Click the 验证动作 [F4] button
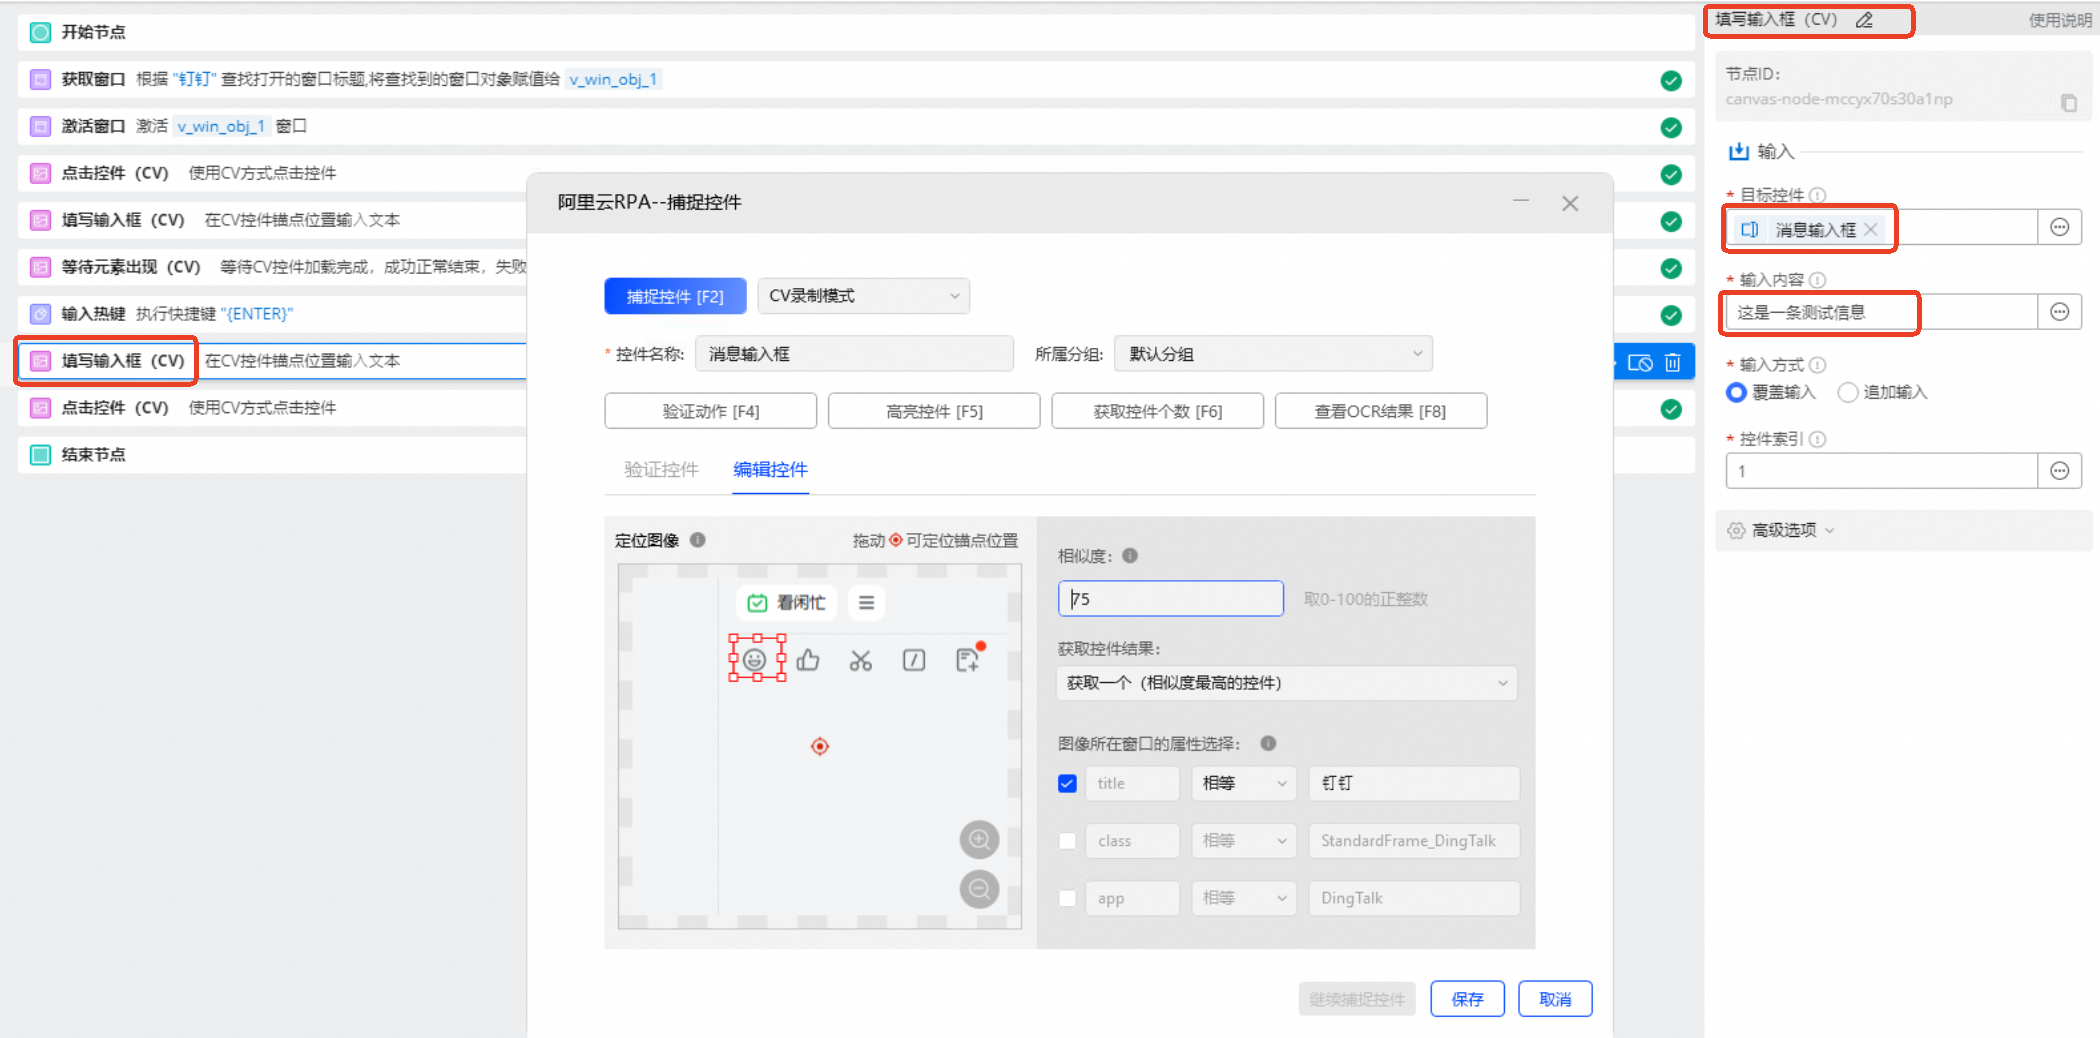 [x=711, y=411]
